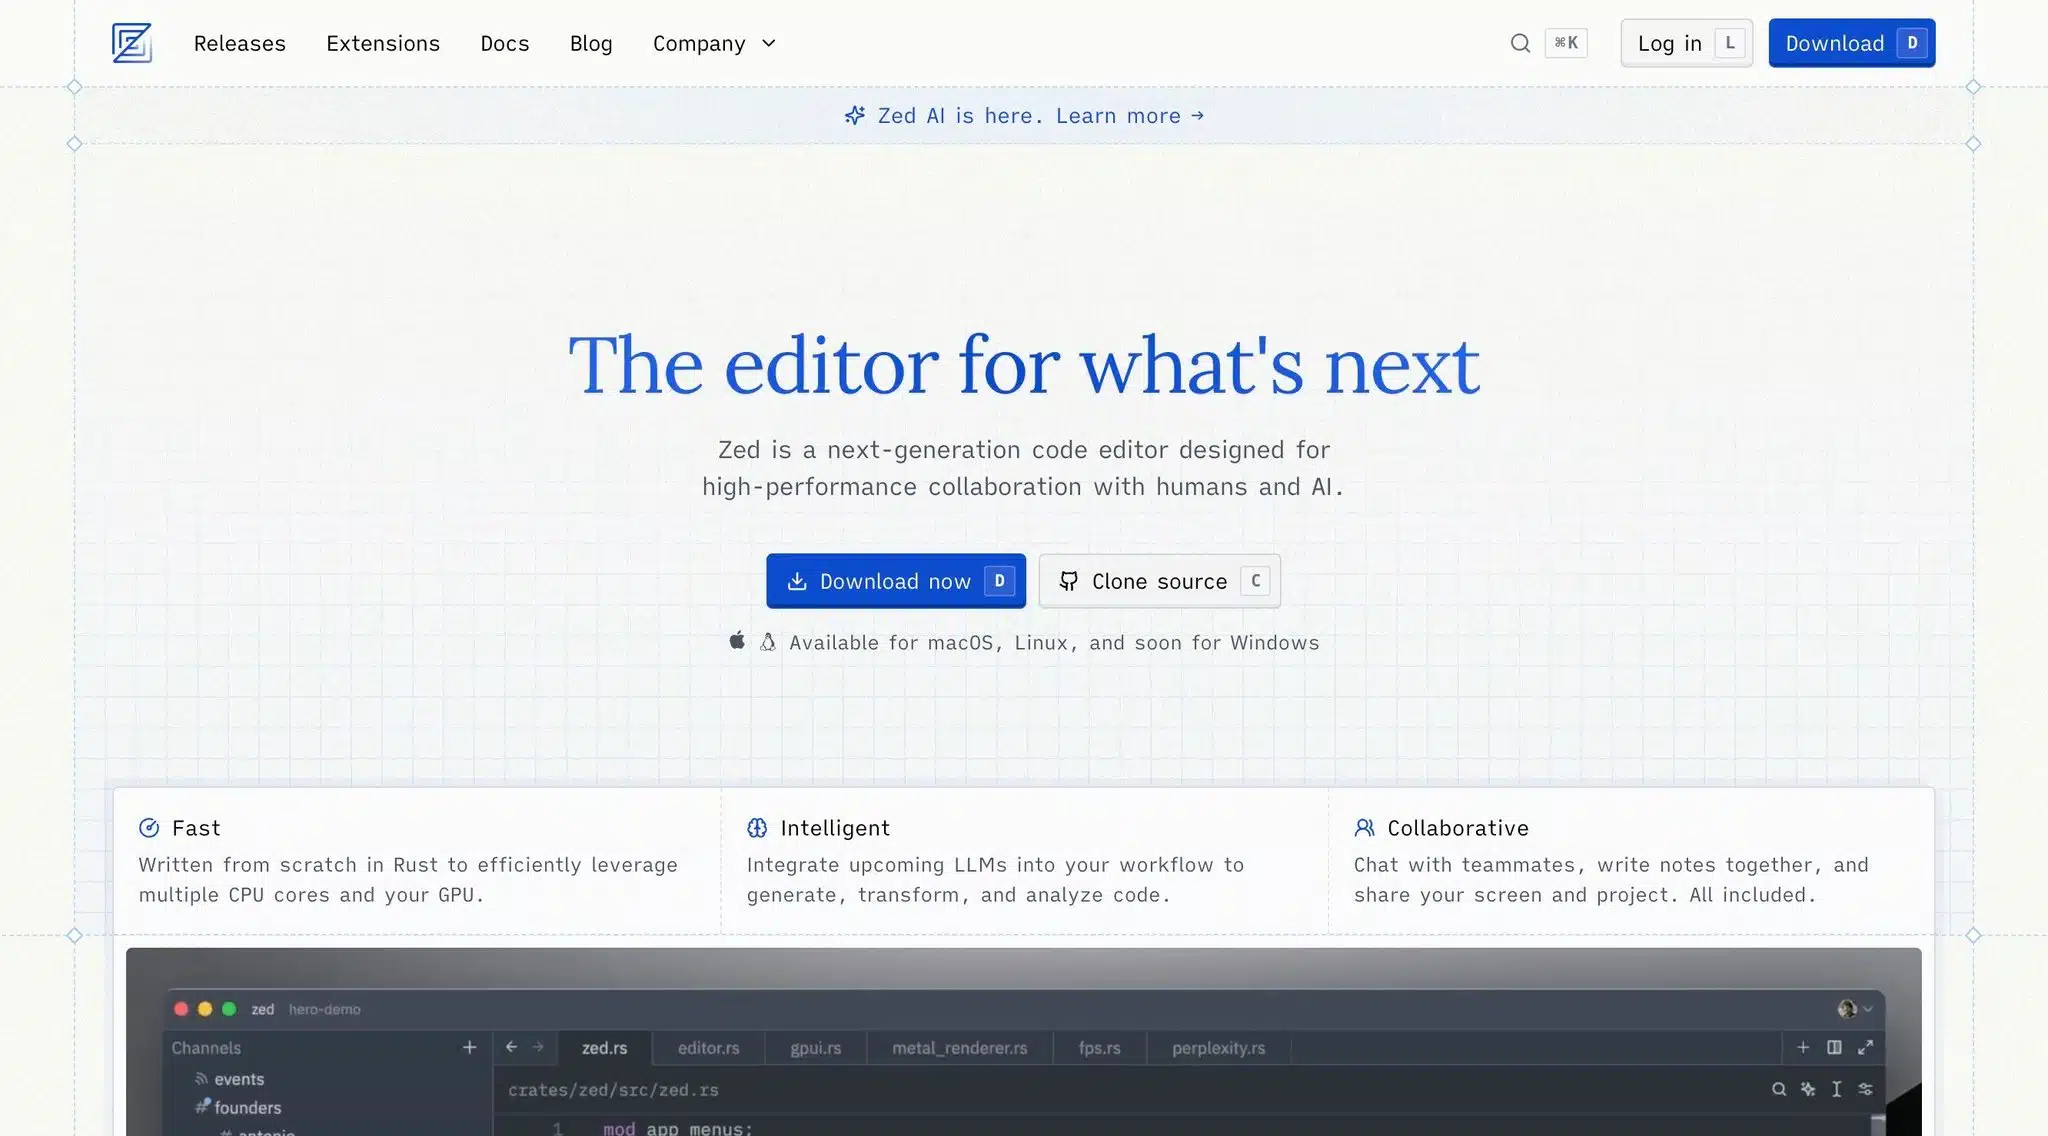Click the Download now button

[896, 581]
